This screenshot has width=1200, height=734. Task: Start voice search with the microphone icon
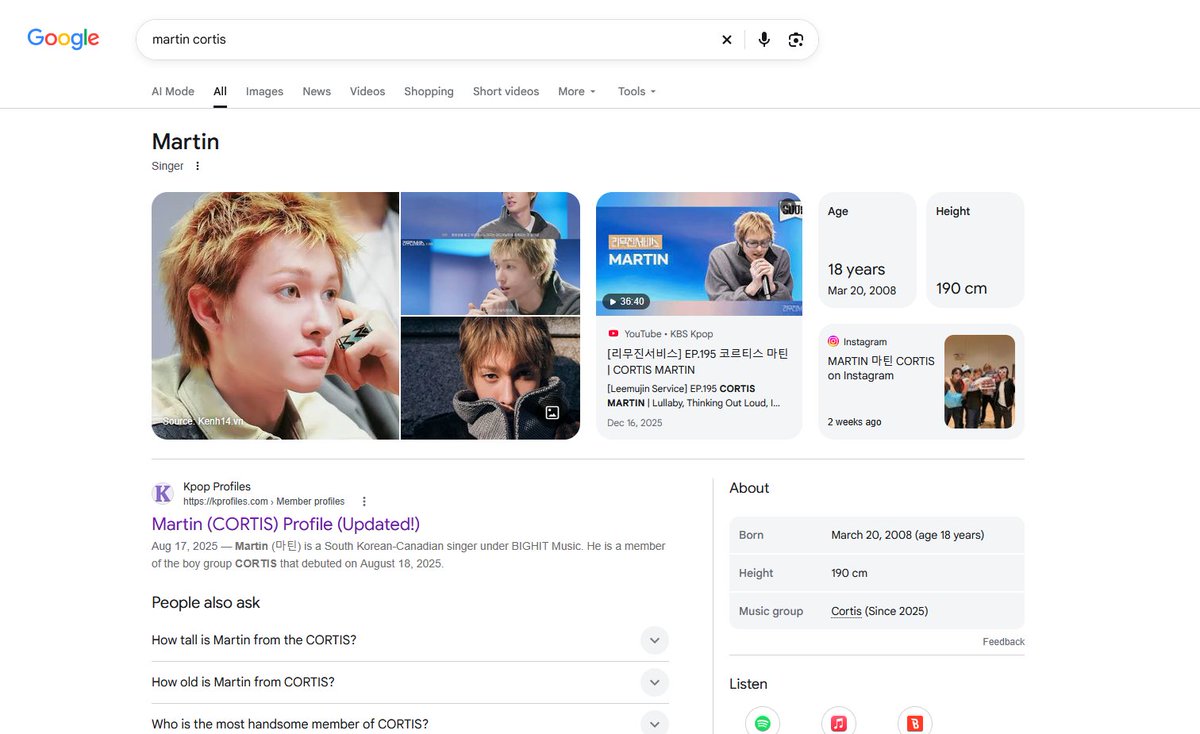pyautogui.click(x=764, y=40)
